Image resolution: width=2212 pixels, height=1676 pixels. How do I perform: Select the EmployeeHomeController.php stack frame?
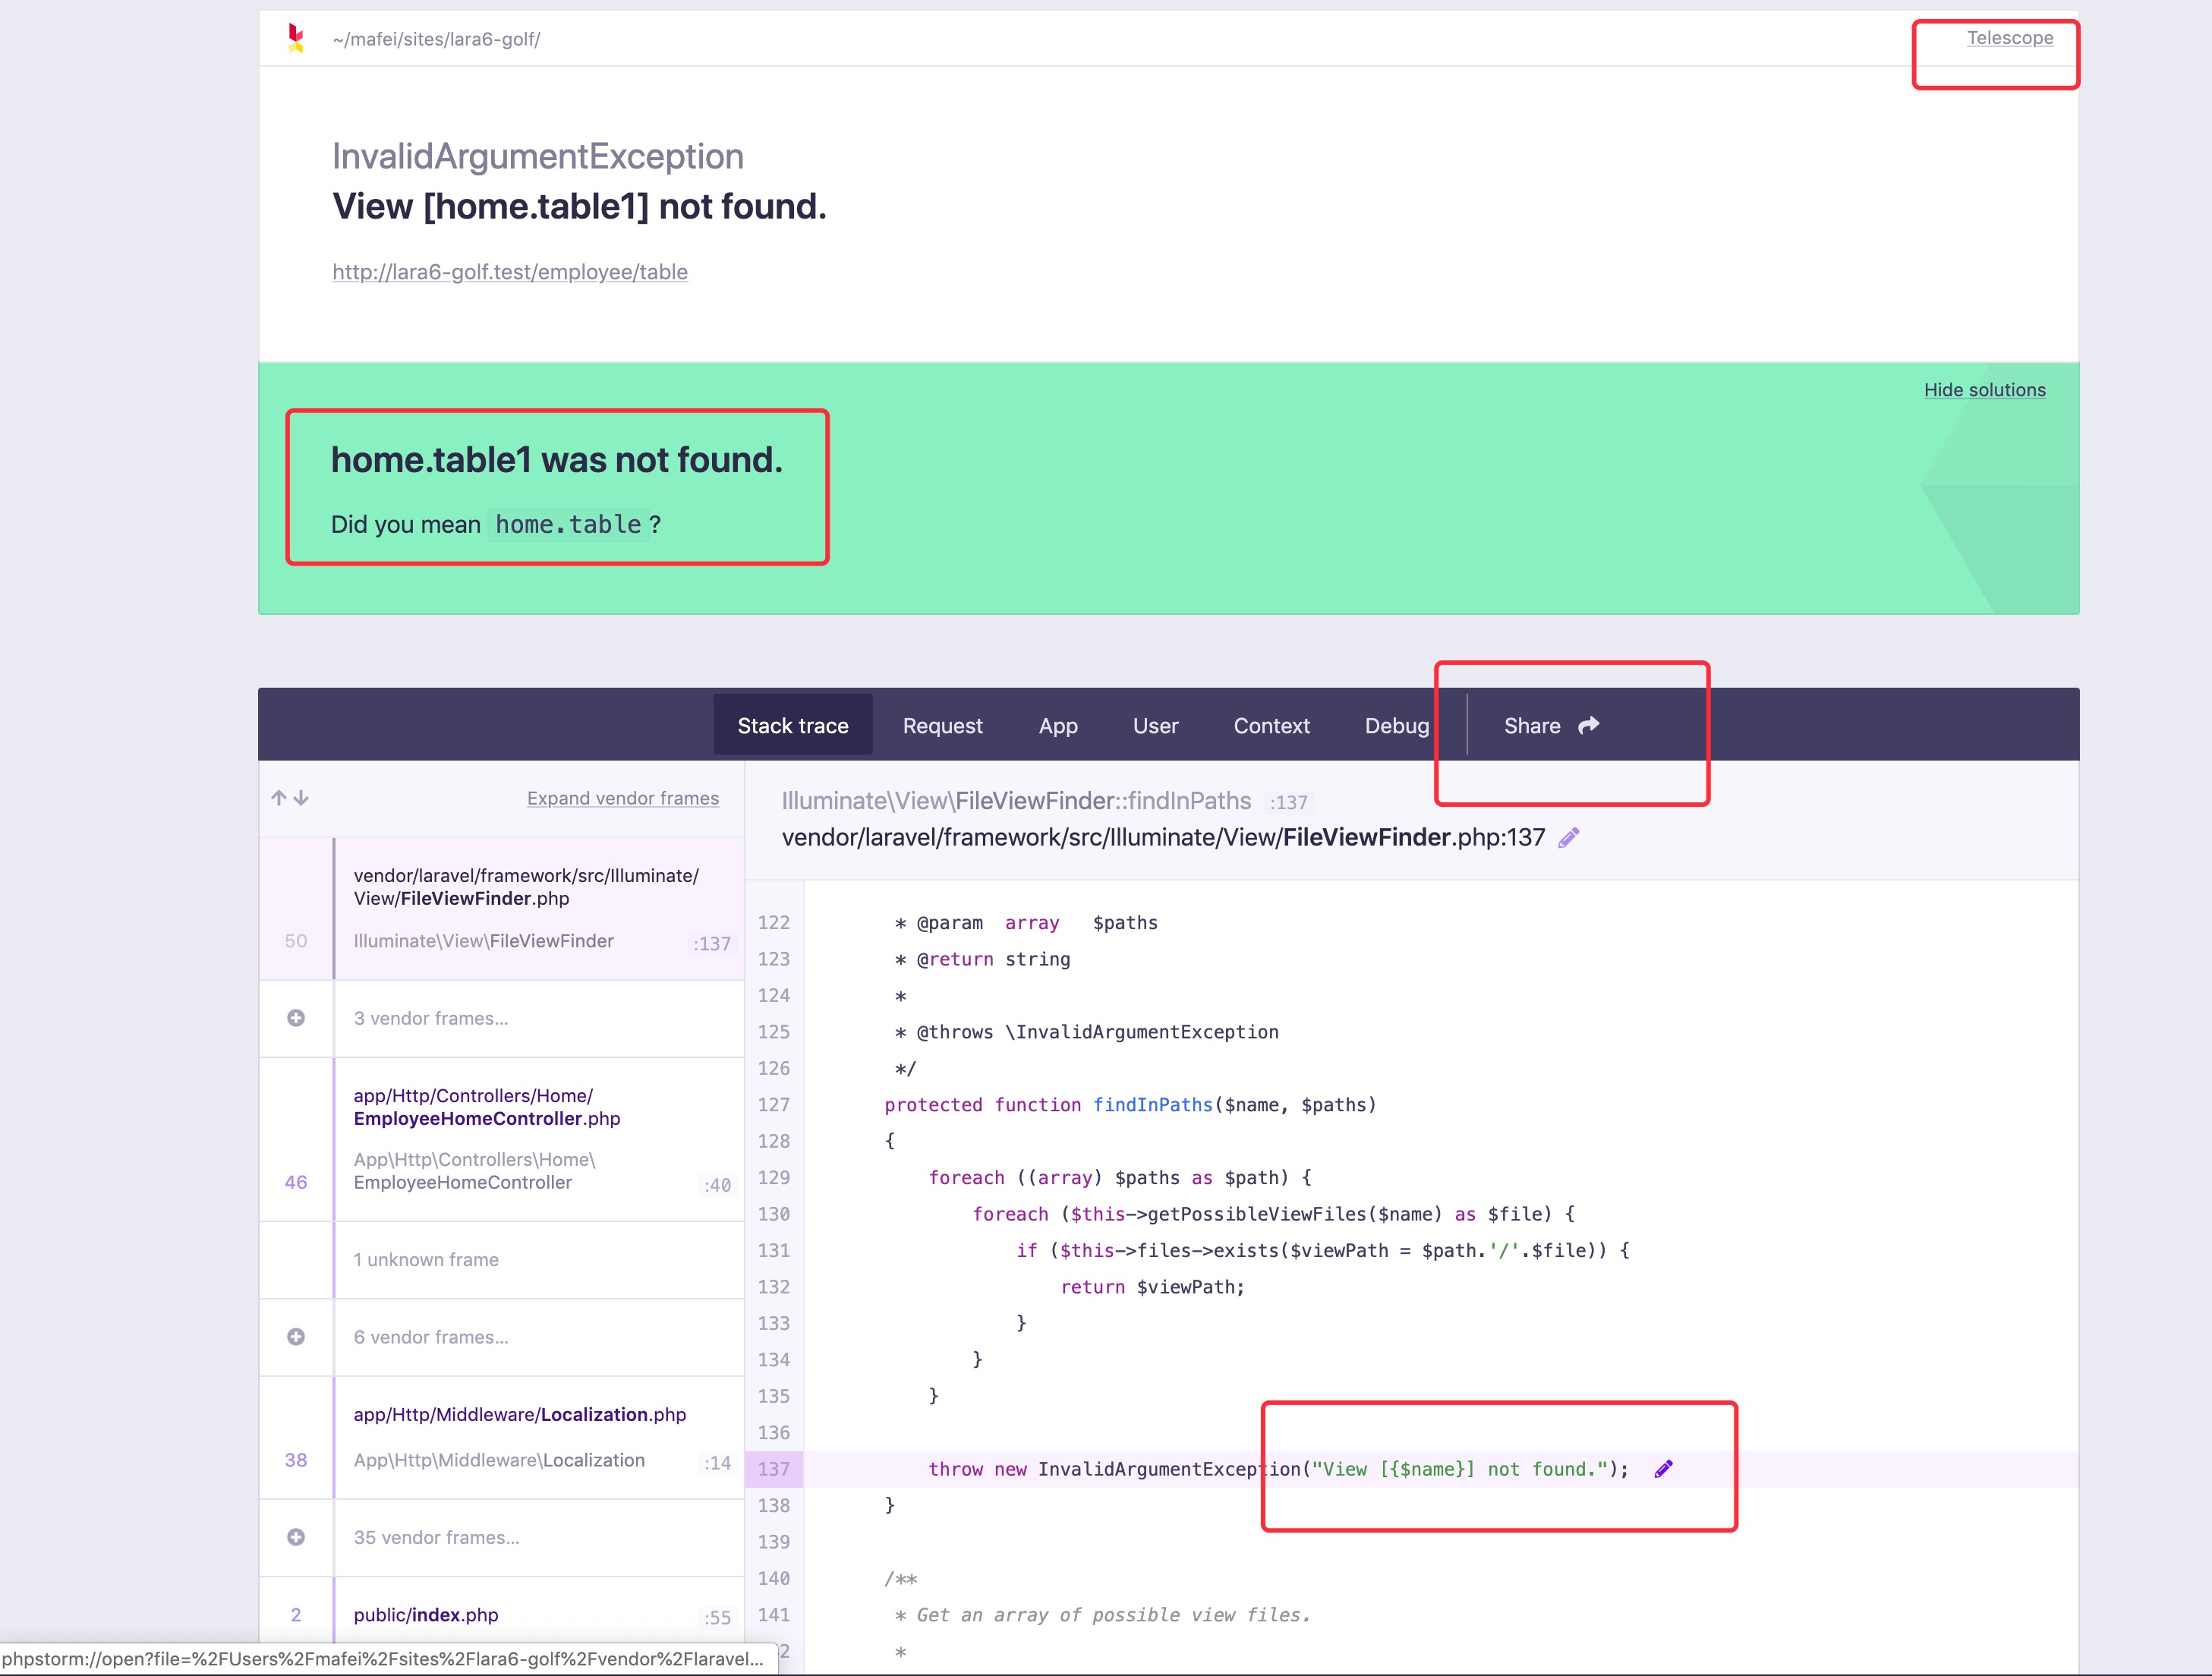[487, 1118]
